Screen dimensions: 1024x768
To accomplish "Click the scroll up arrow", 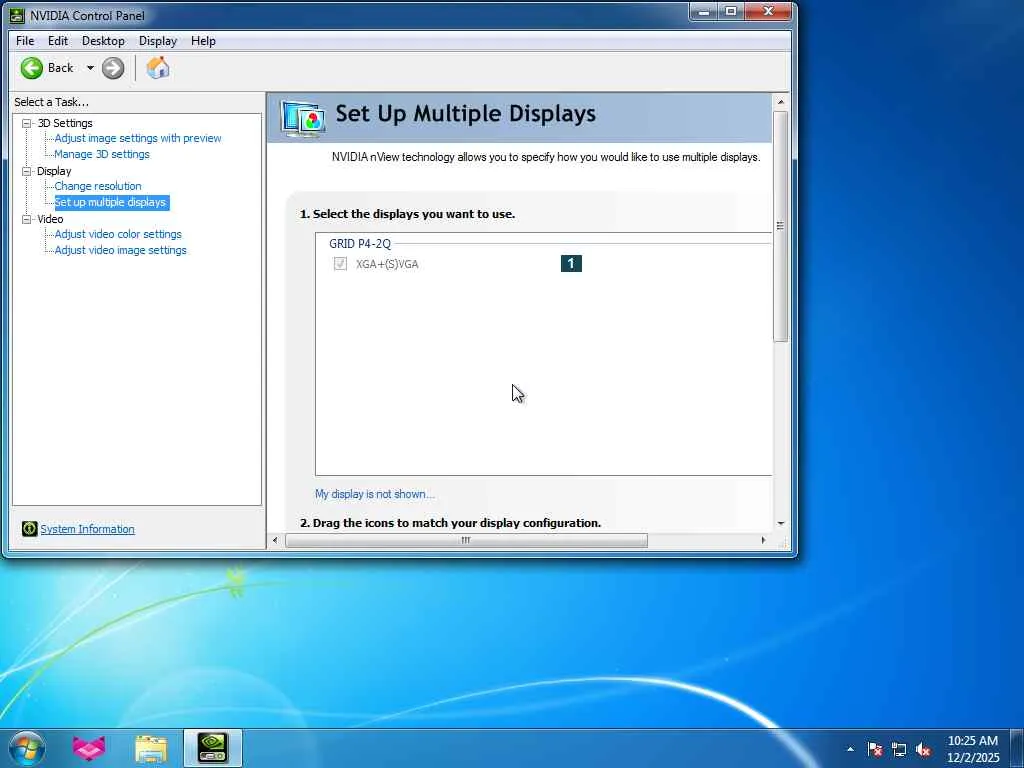I will point(780,102).
